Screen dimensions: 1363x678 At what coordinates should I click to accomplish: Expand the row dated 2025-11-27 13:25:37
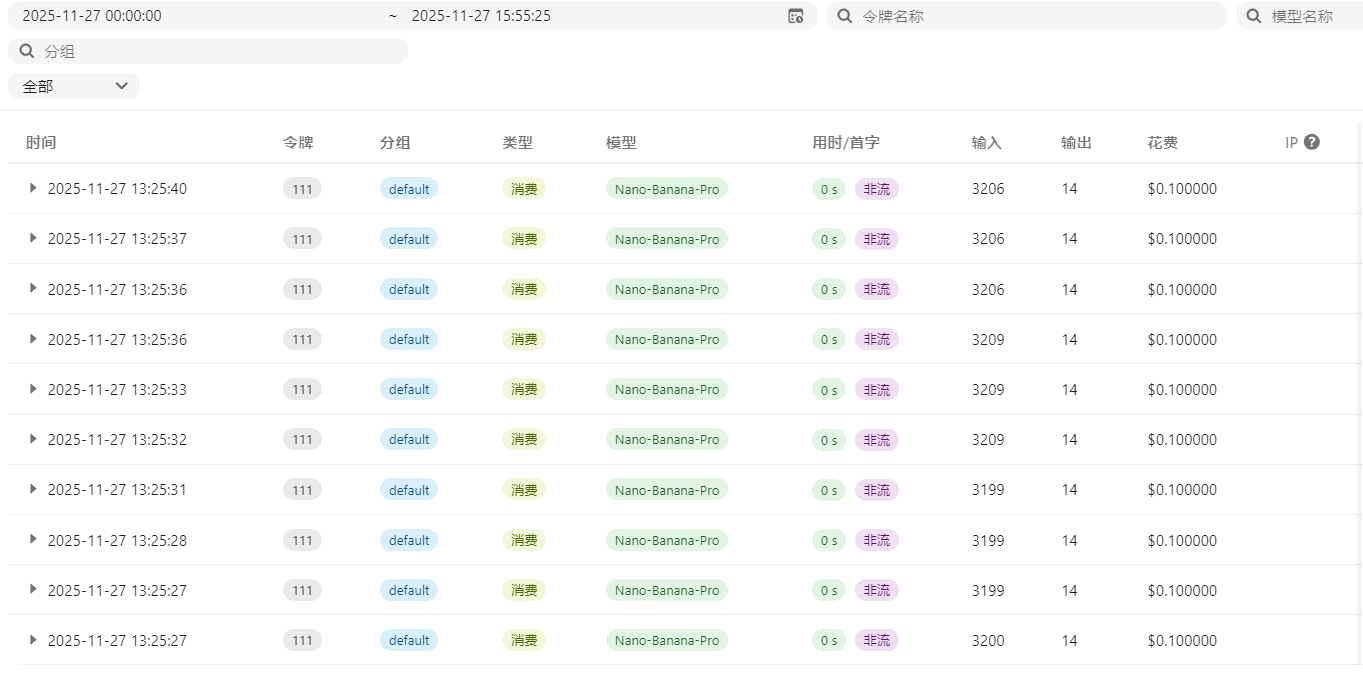point(33,237)
